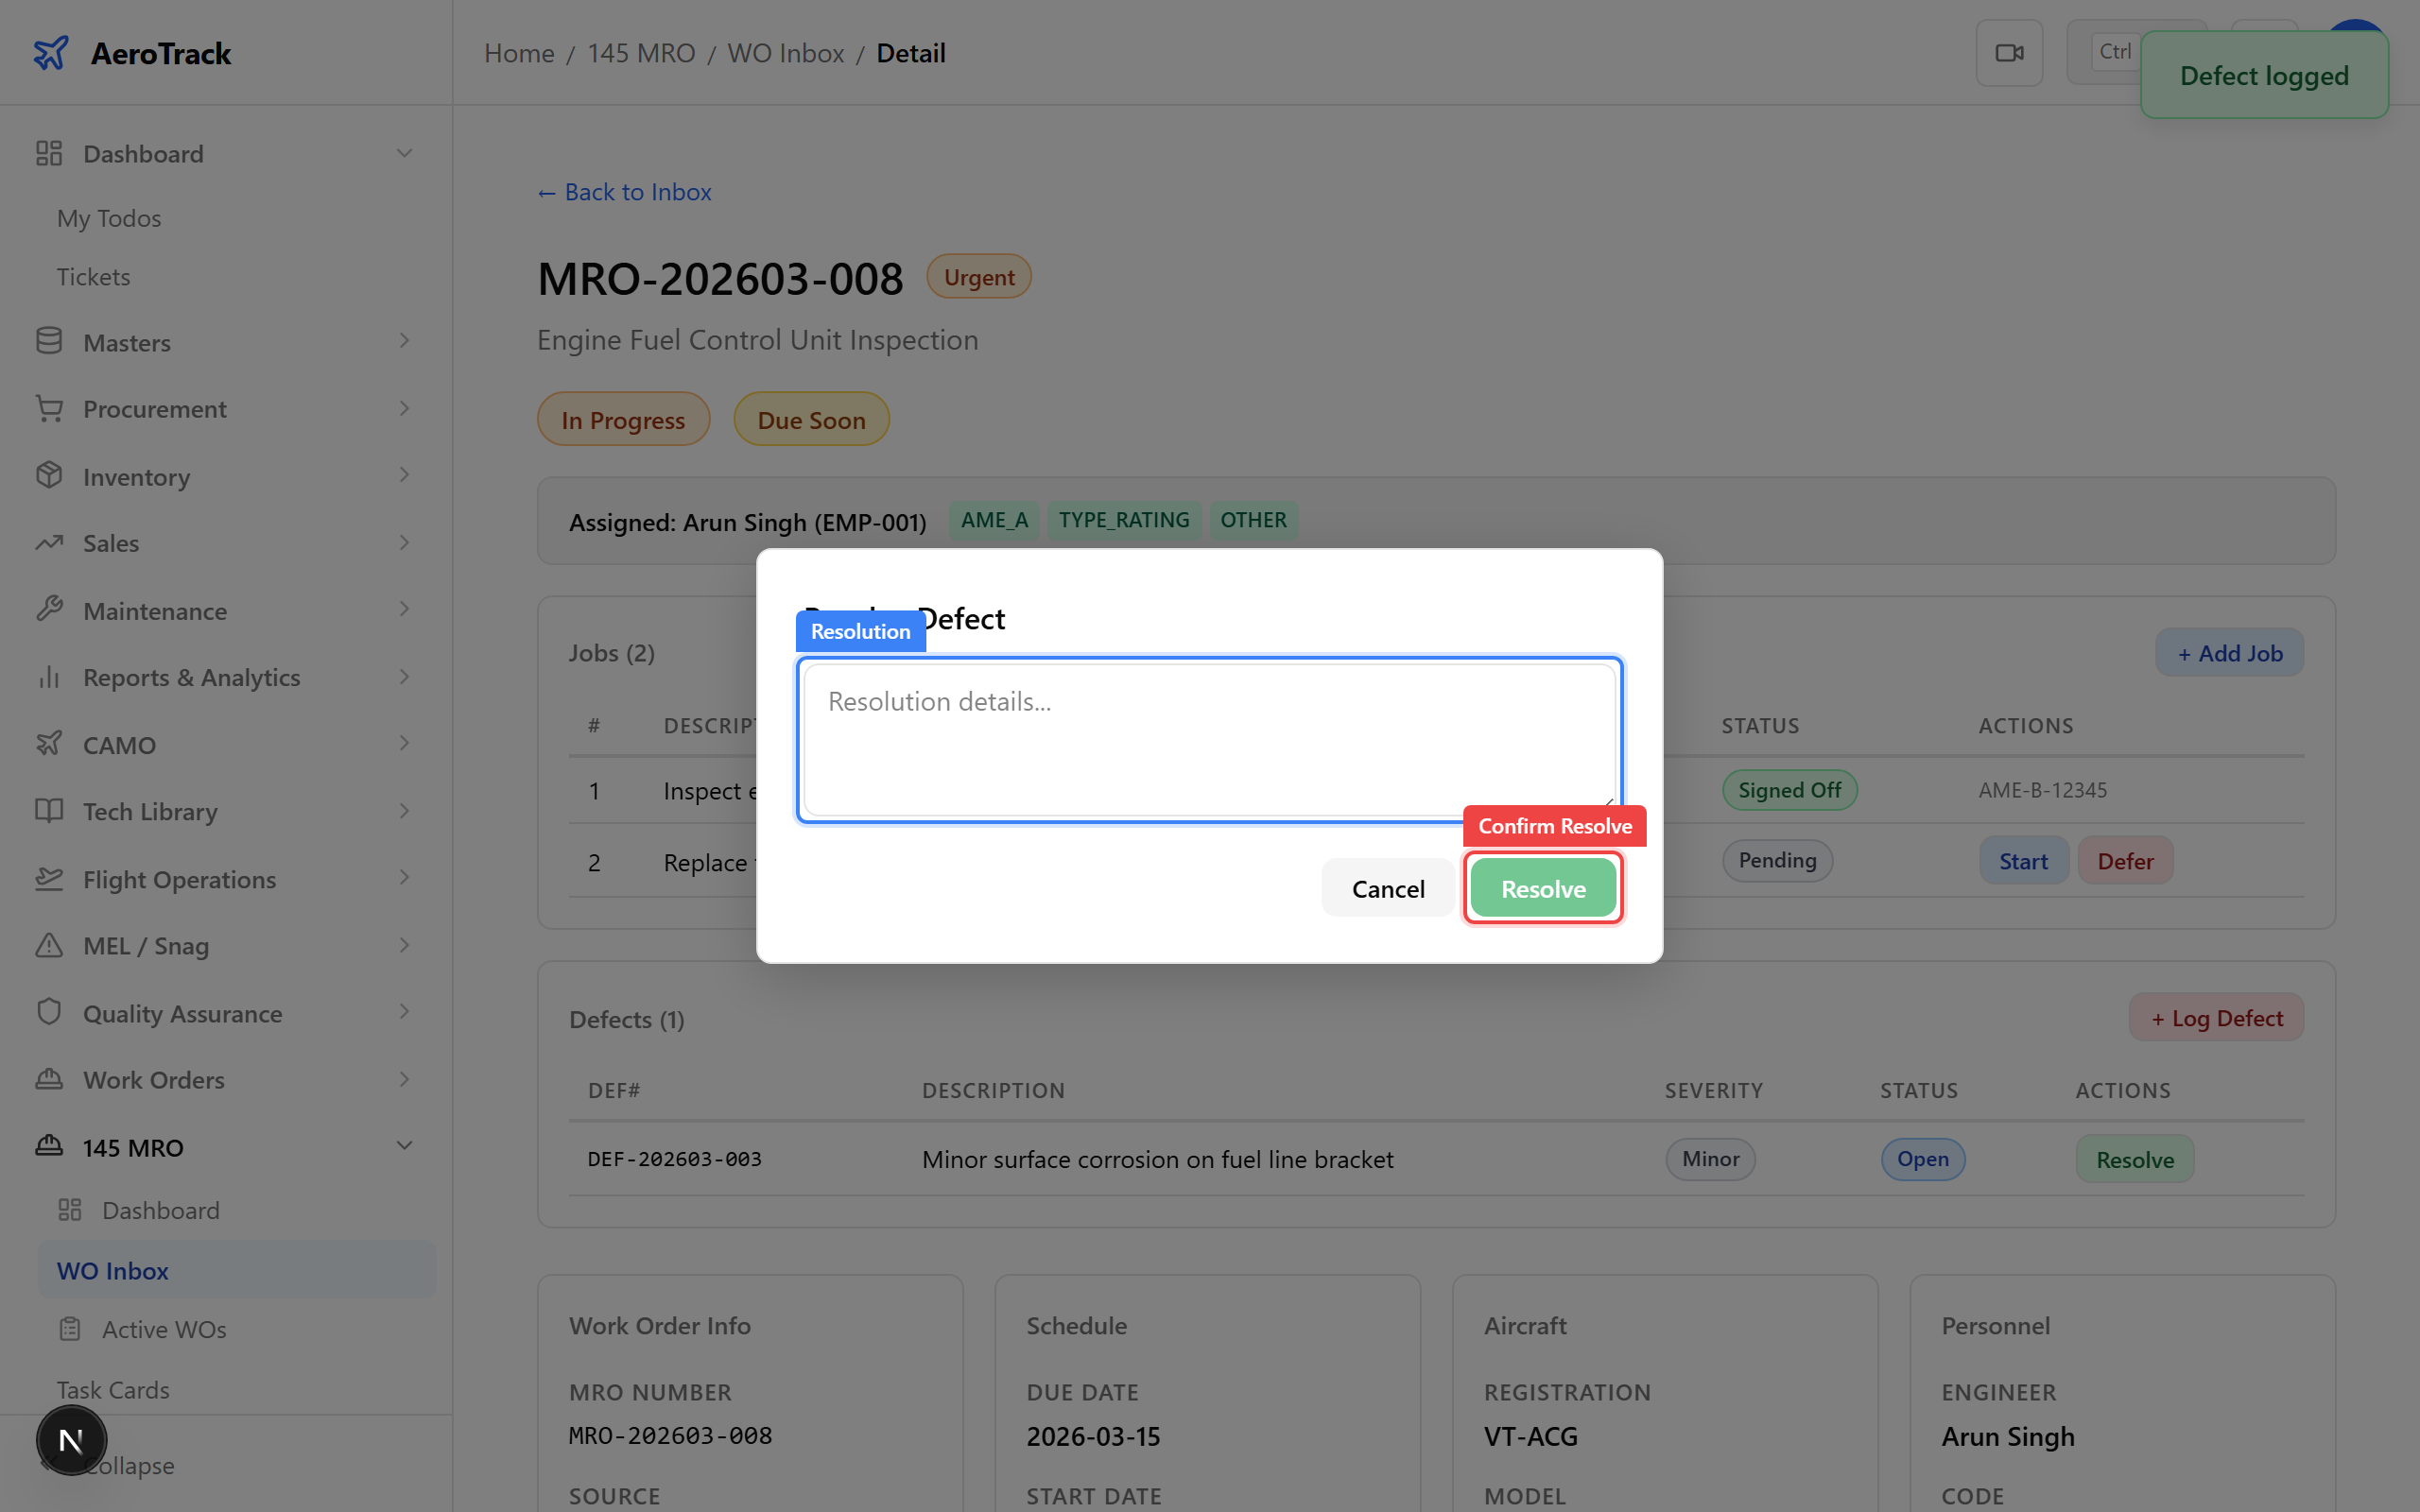
Task: Collapse the 145 MRO section chevron
Action: tap(404, 1146)
